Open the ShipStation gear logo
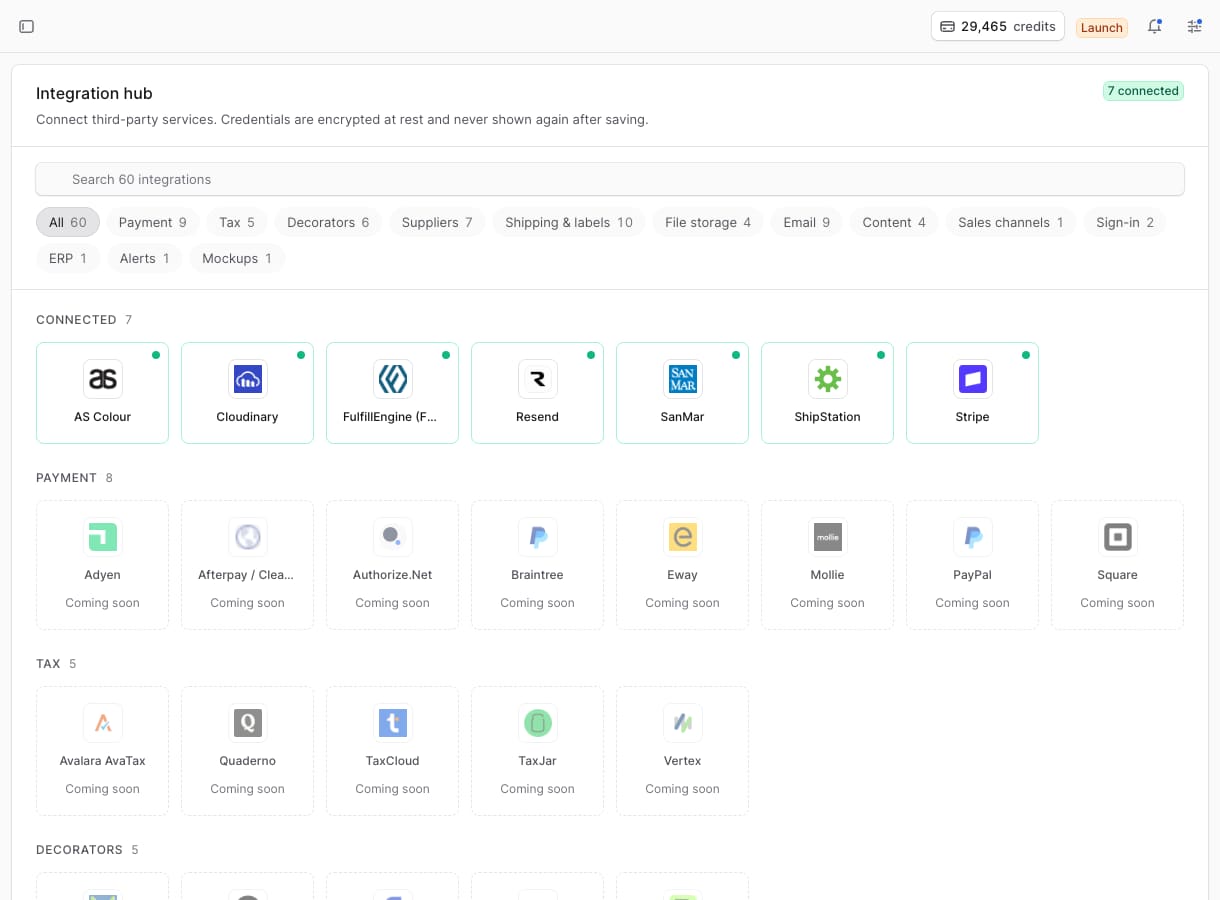 [x=828, y=379]
